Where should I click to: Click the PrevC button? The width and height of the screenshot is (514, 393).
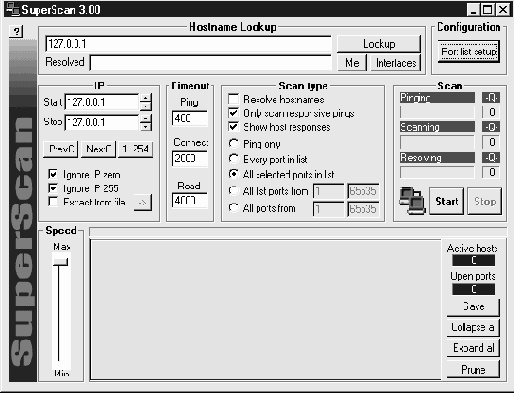click(60, 149)
